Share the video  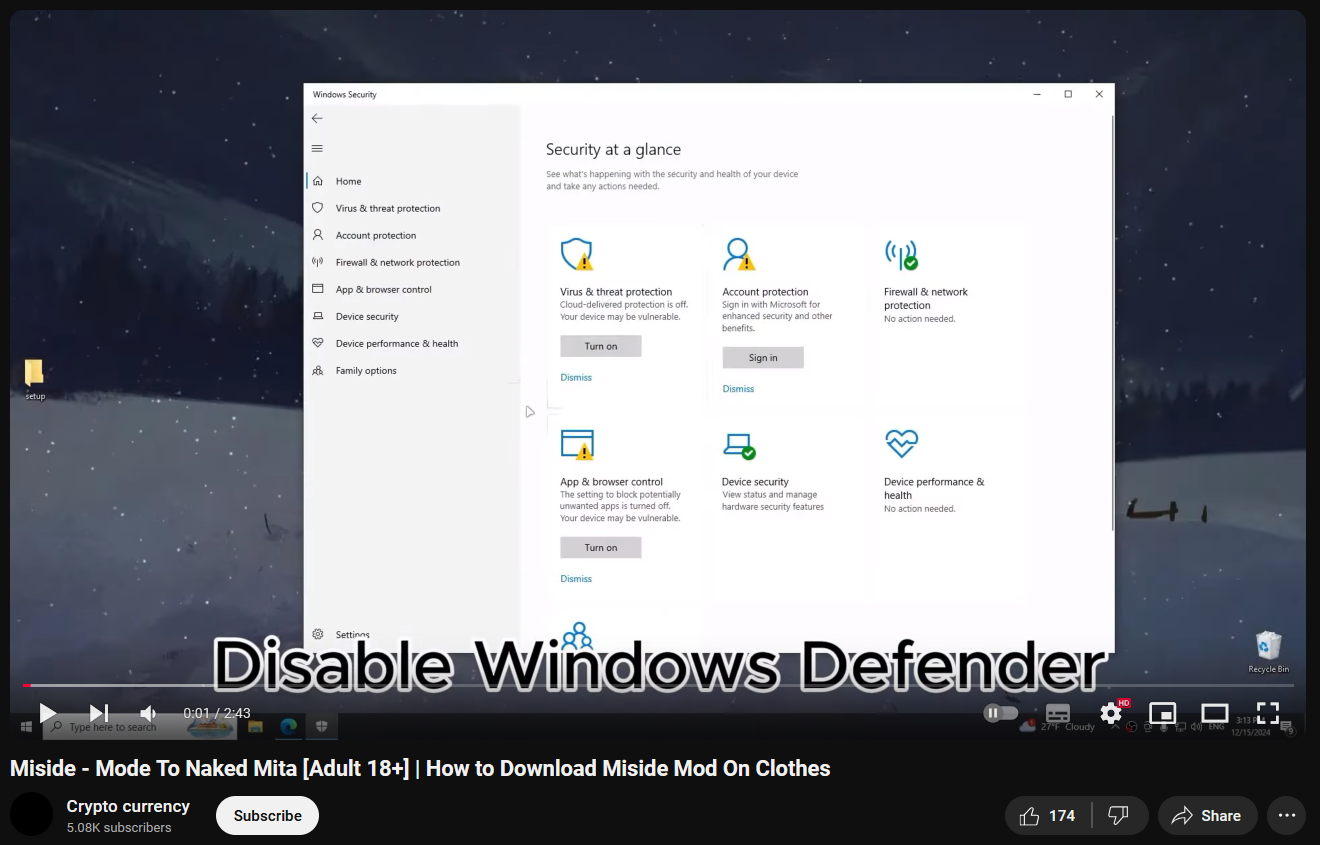pyautogui.click(x=1207, y=816)
